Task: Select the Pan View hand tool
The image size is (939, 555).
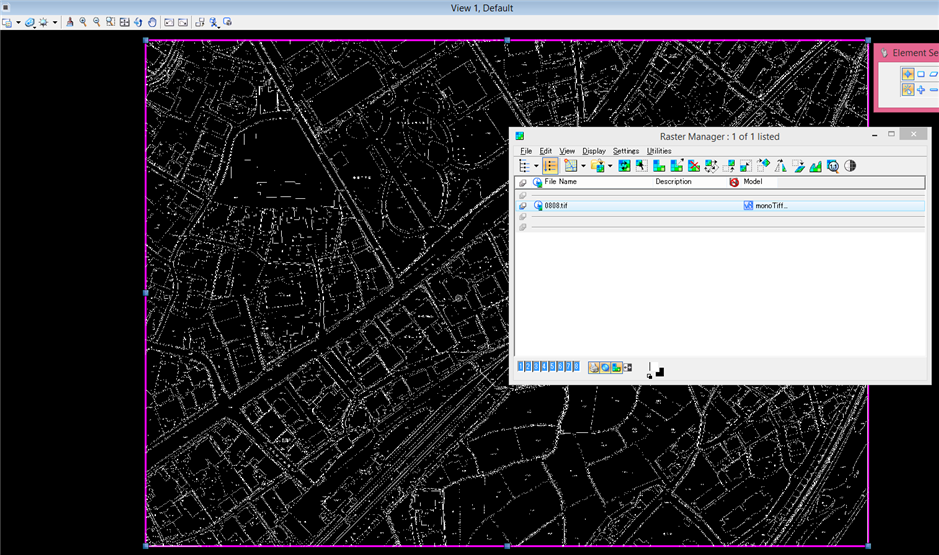Action: tap(152, 22)
